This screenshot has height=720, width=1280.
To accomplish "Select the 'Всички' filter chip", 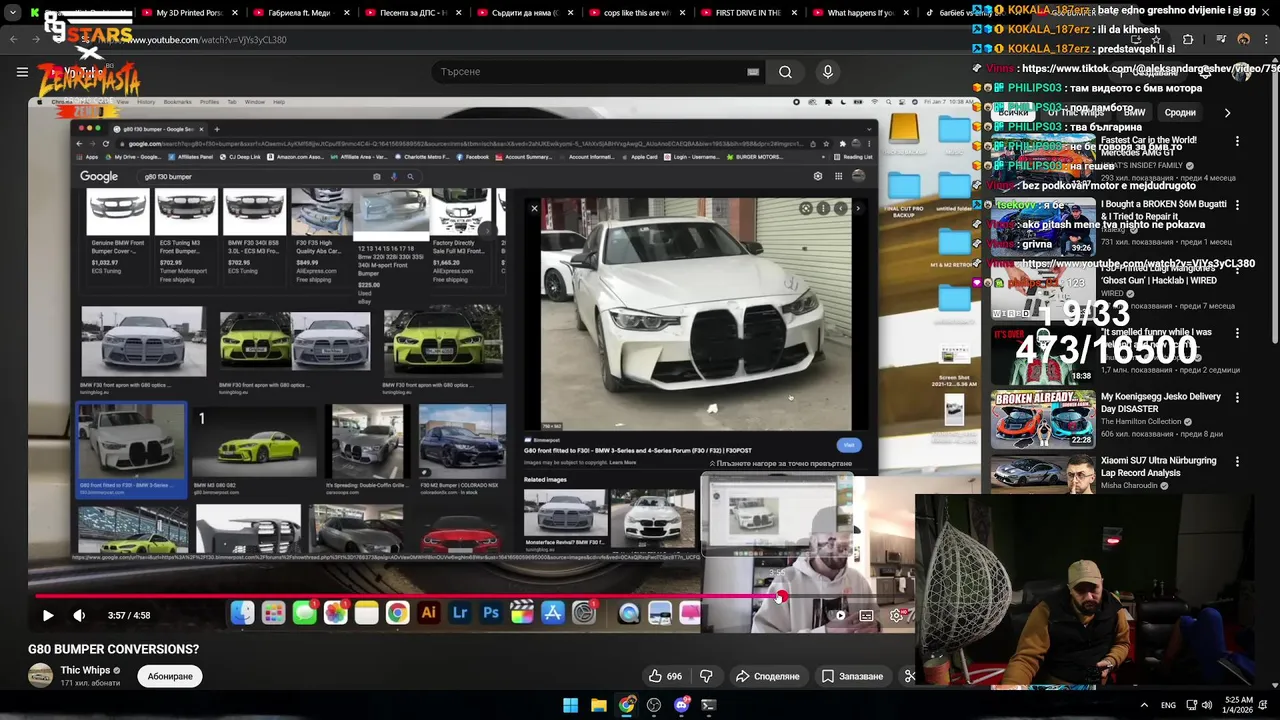I will [1012, 113].
